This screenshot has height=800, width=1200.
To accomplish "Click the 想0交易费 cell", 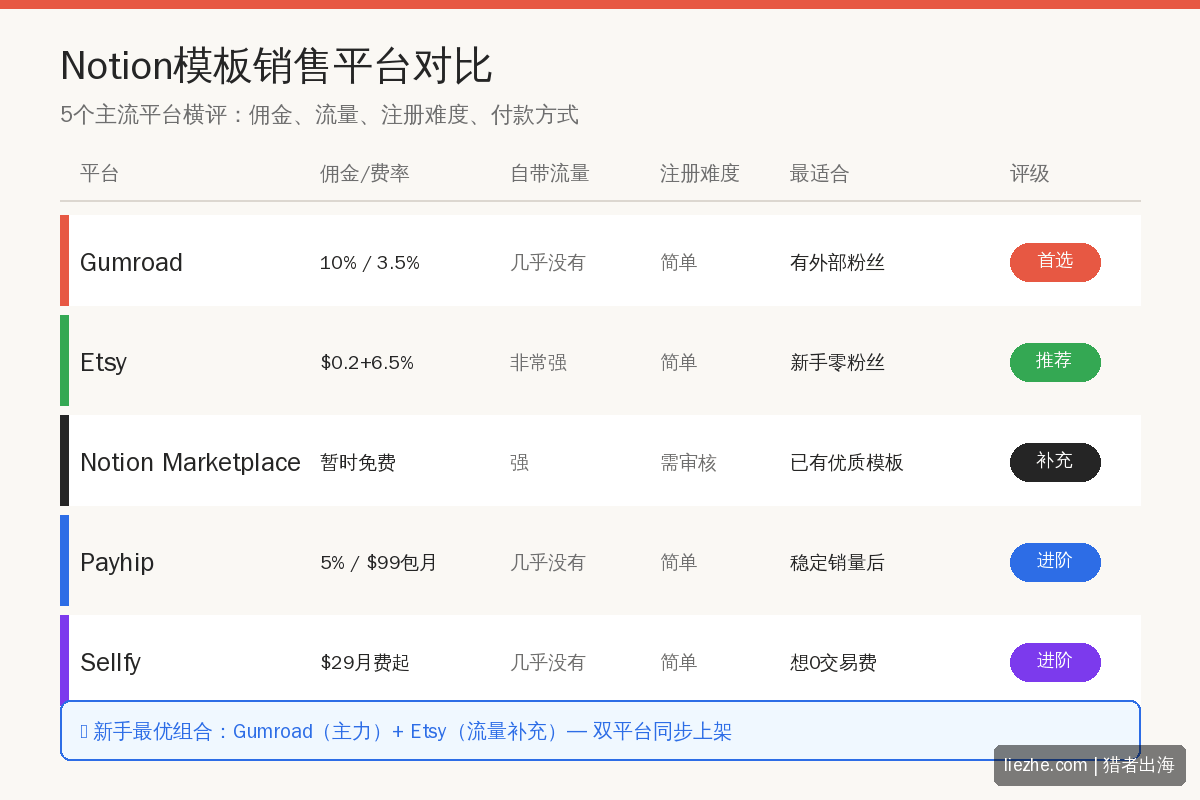I will tap(833, 663).
